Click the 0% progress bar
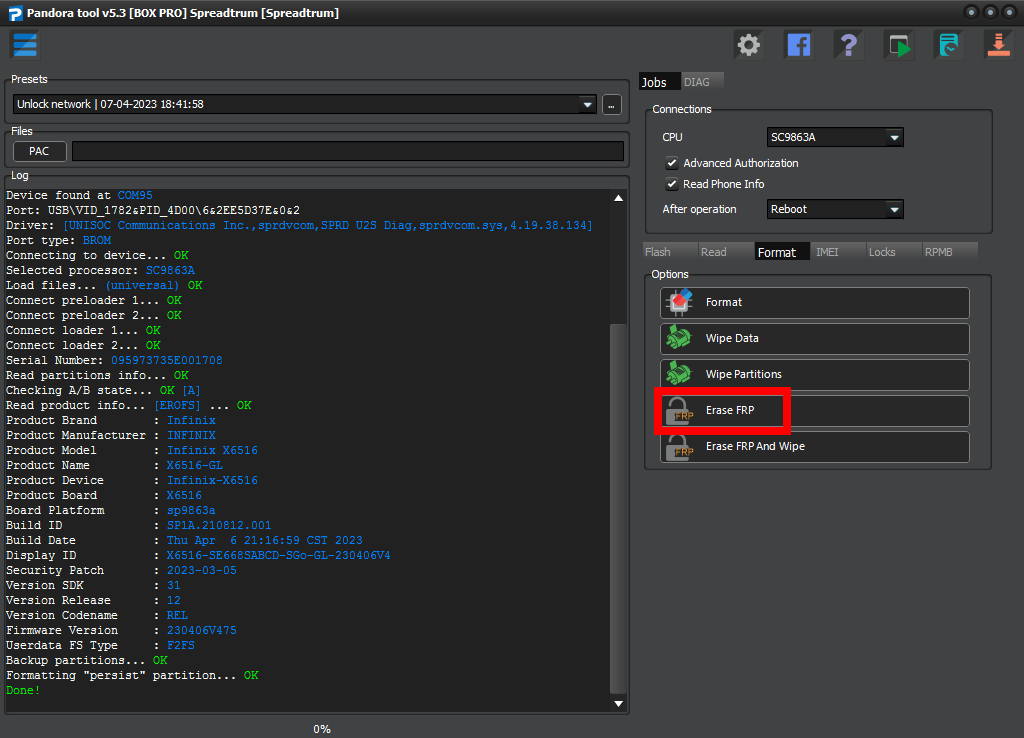Image resolution: width=1024 pixels, height=738 pixels. [322, 729]
